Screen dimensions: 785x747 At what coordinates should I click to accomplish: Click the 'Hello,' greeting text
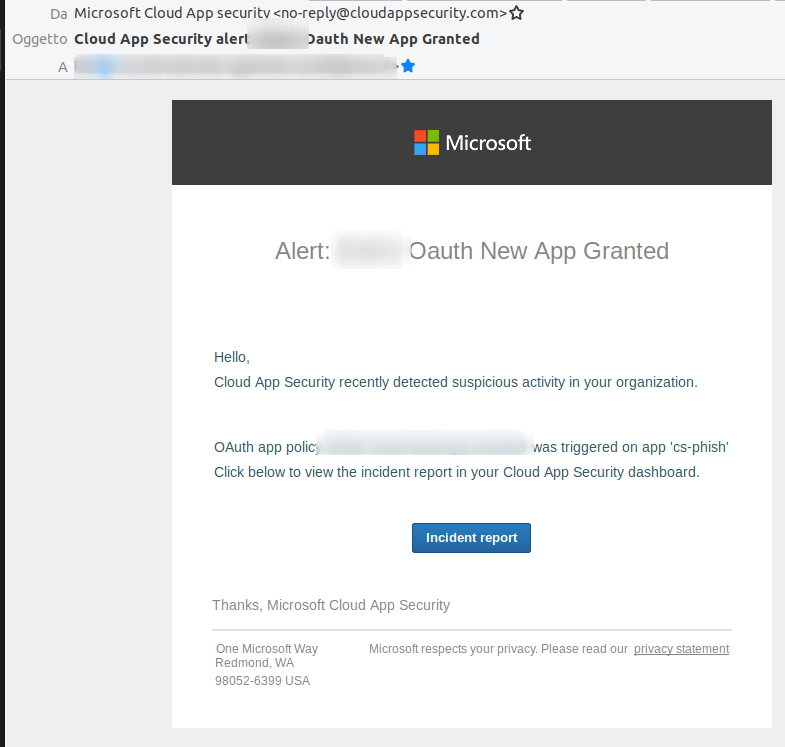pos(232,357)
